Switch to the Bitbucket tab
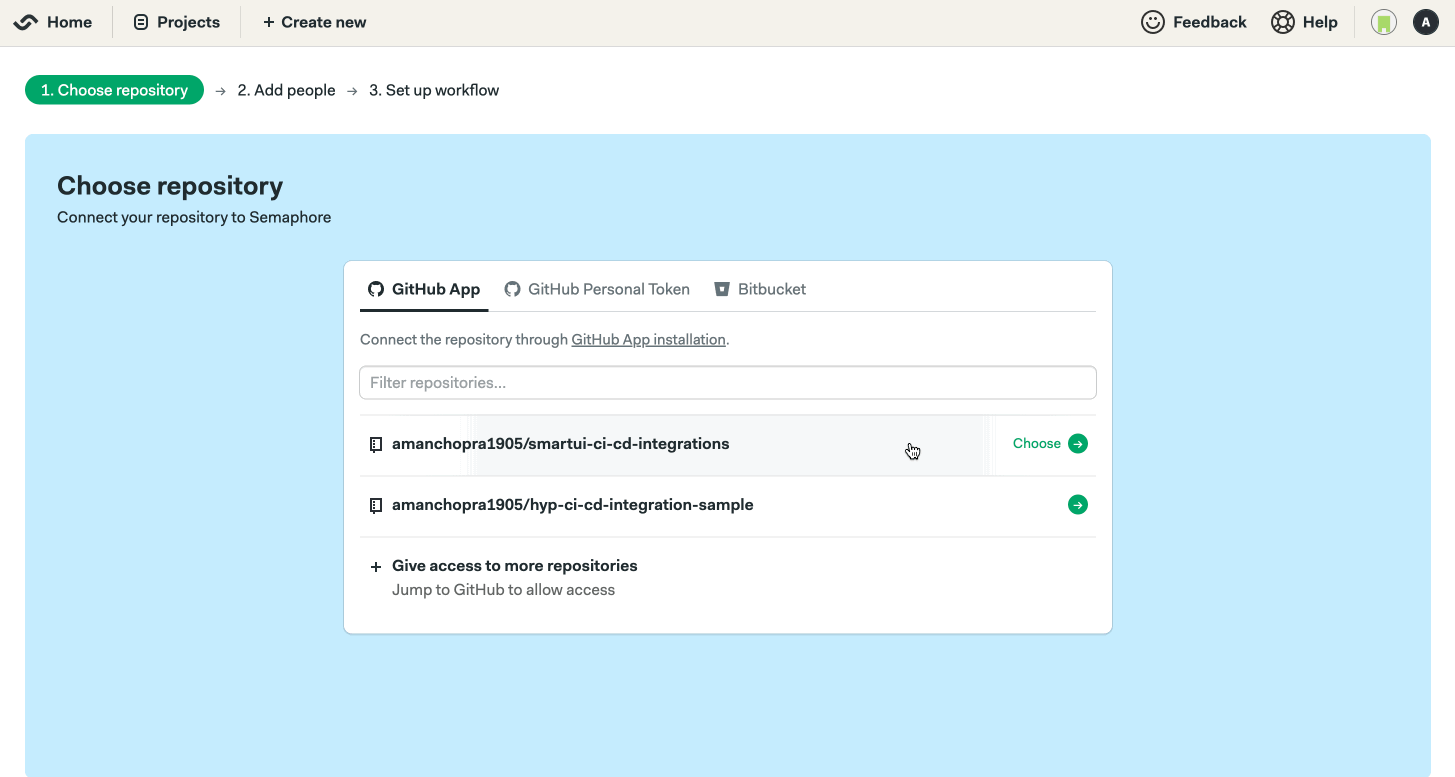 760,289
